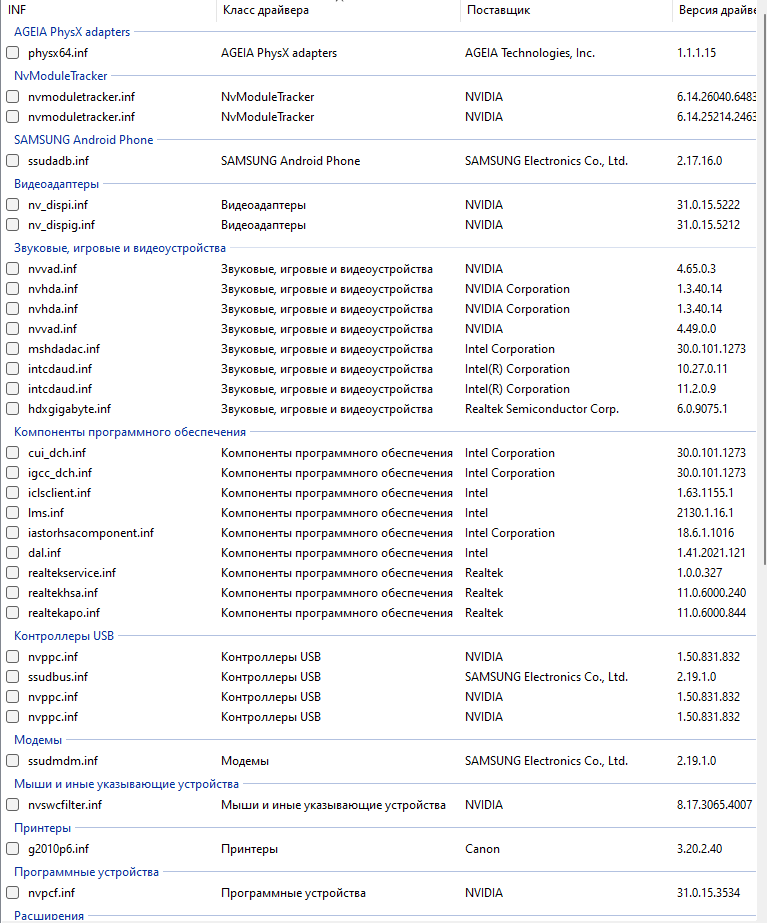The width and height of the screenshot is (767, 923).
Task: Check the iastorhsacomponent.inf checkbox
Action: tap(12, 533)
